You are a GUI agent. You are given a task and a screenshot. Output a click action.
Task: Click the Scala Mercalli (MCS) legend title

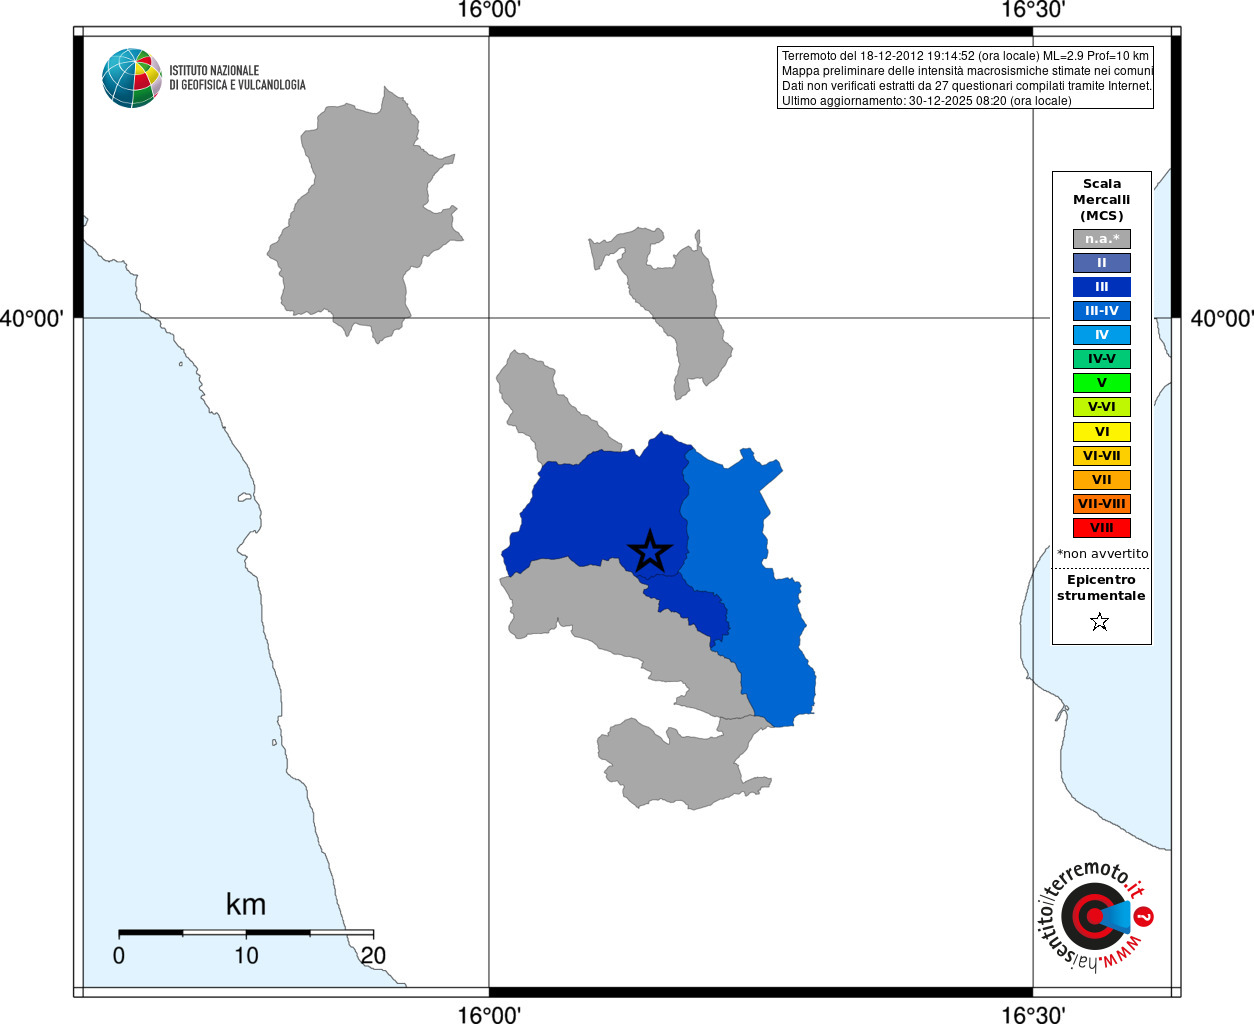[x=1102, y=200]
